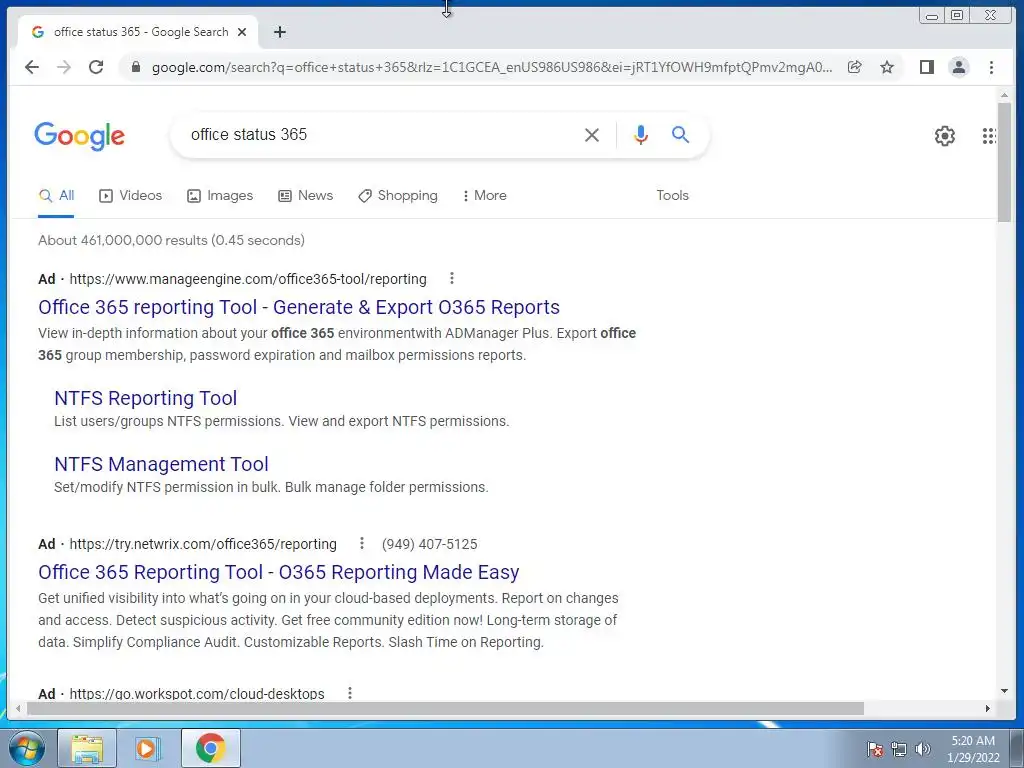The image size is (1024, 768).
Task: Switch to Images results
Action: tap(220, 195)
